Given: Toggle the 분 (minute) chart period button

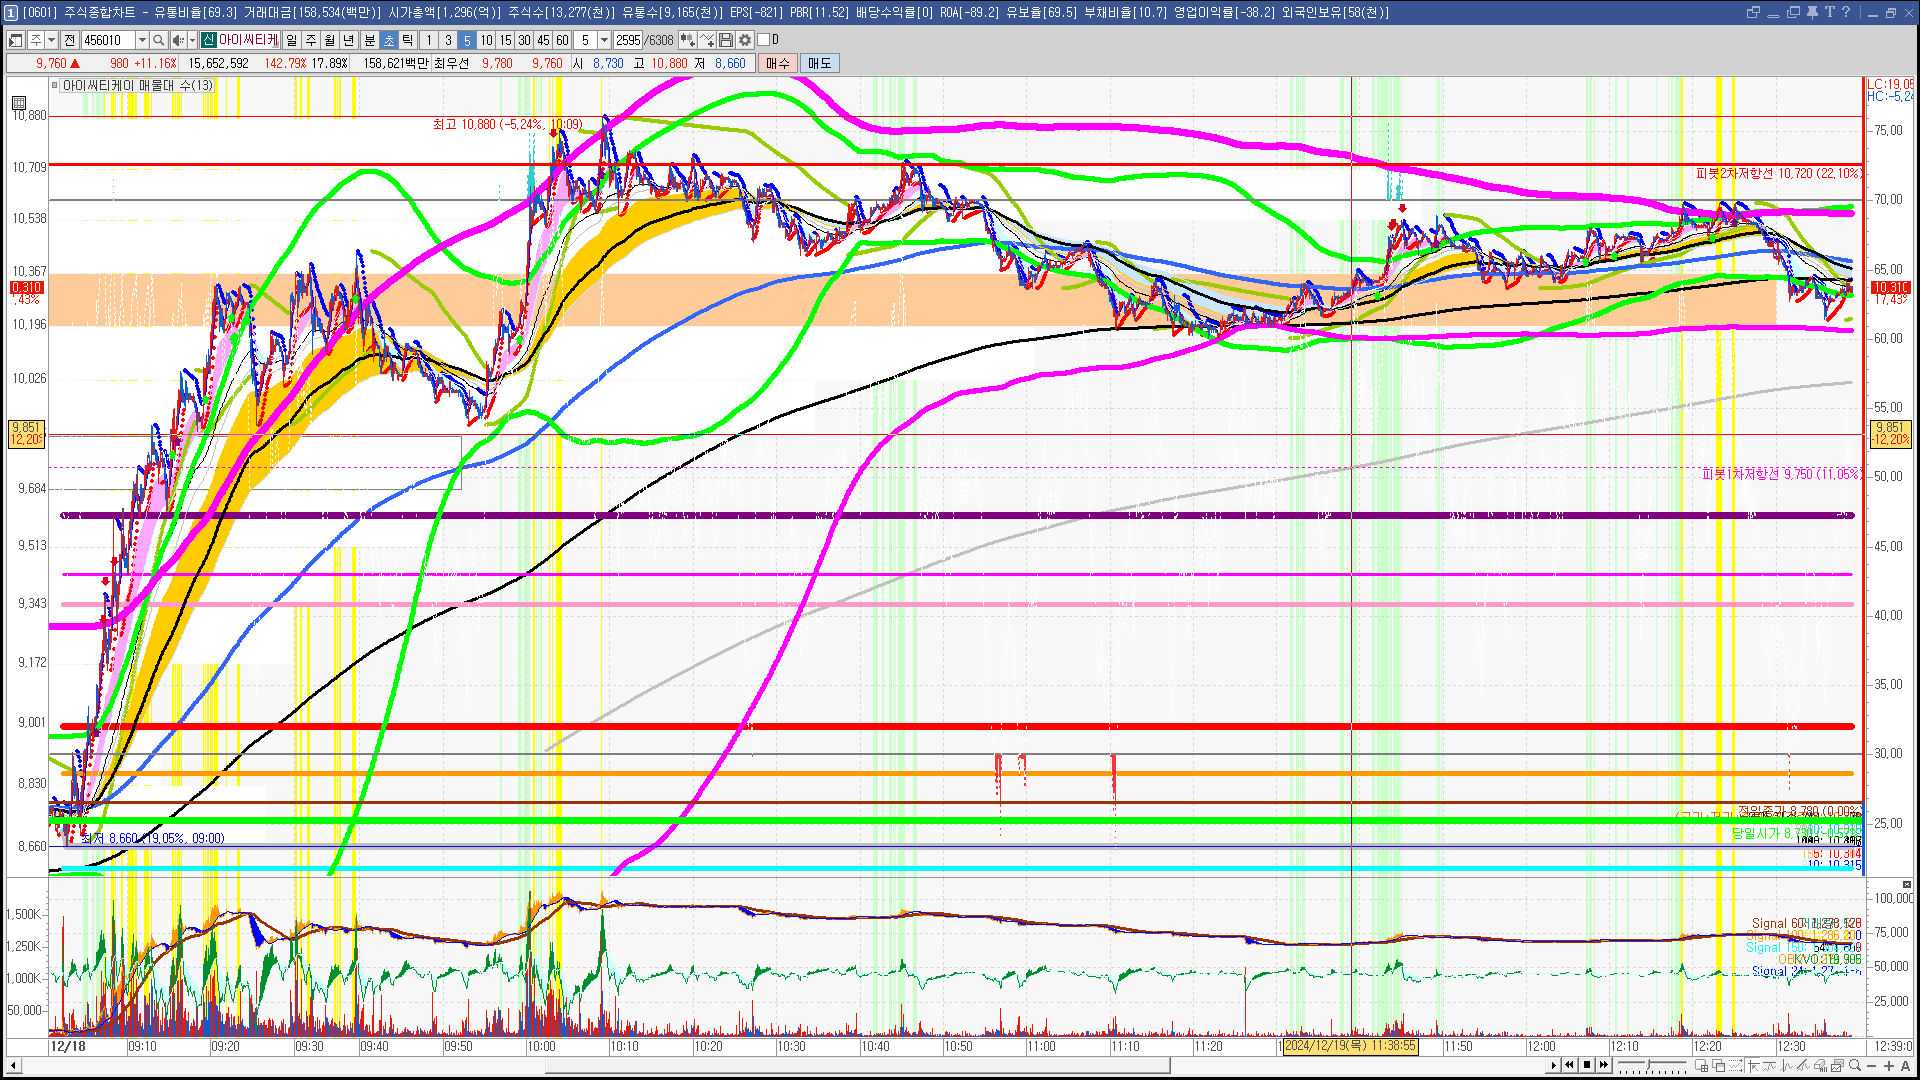Looking at the screenshot, I should click(369, 40).
